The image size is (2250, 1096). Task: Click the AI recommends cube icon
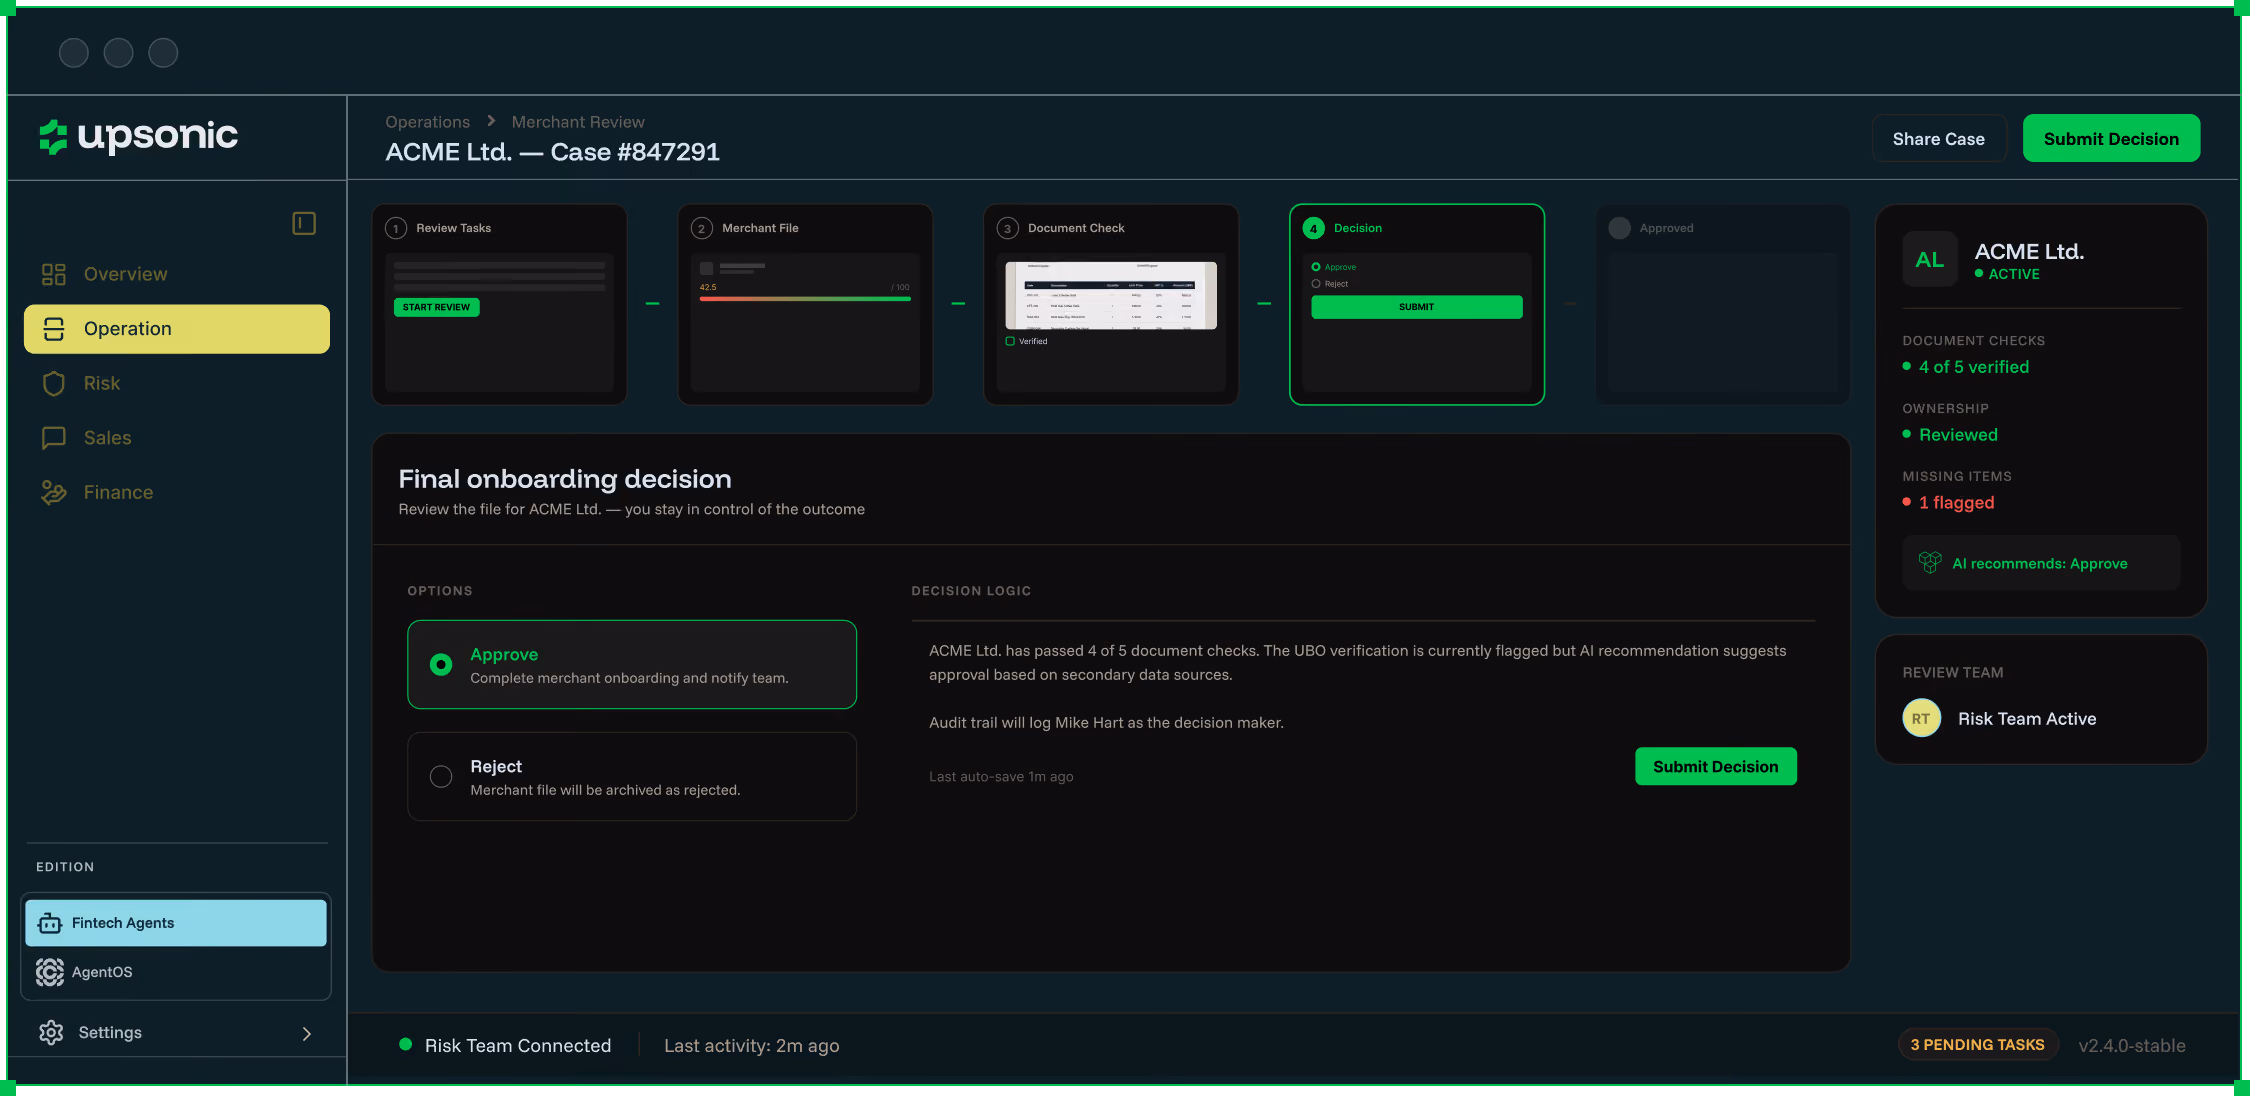point(1930,563)
